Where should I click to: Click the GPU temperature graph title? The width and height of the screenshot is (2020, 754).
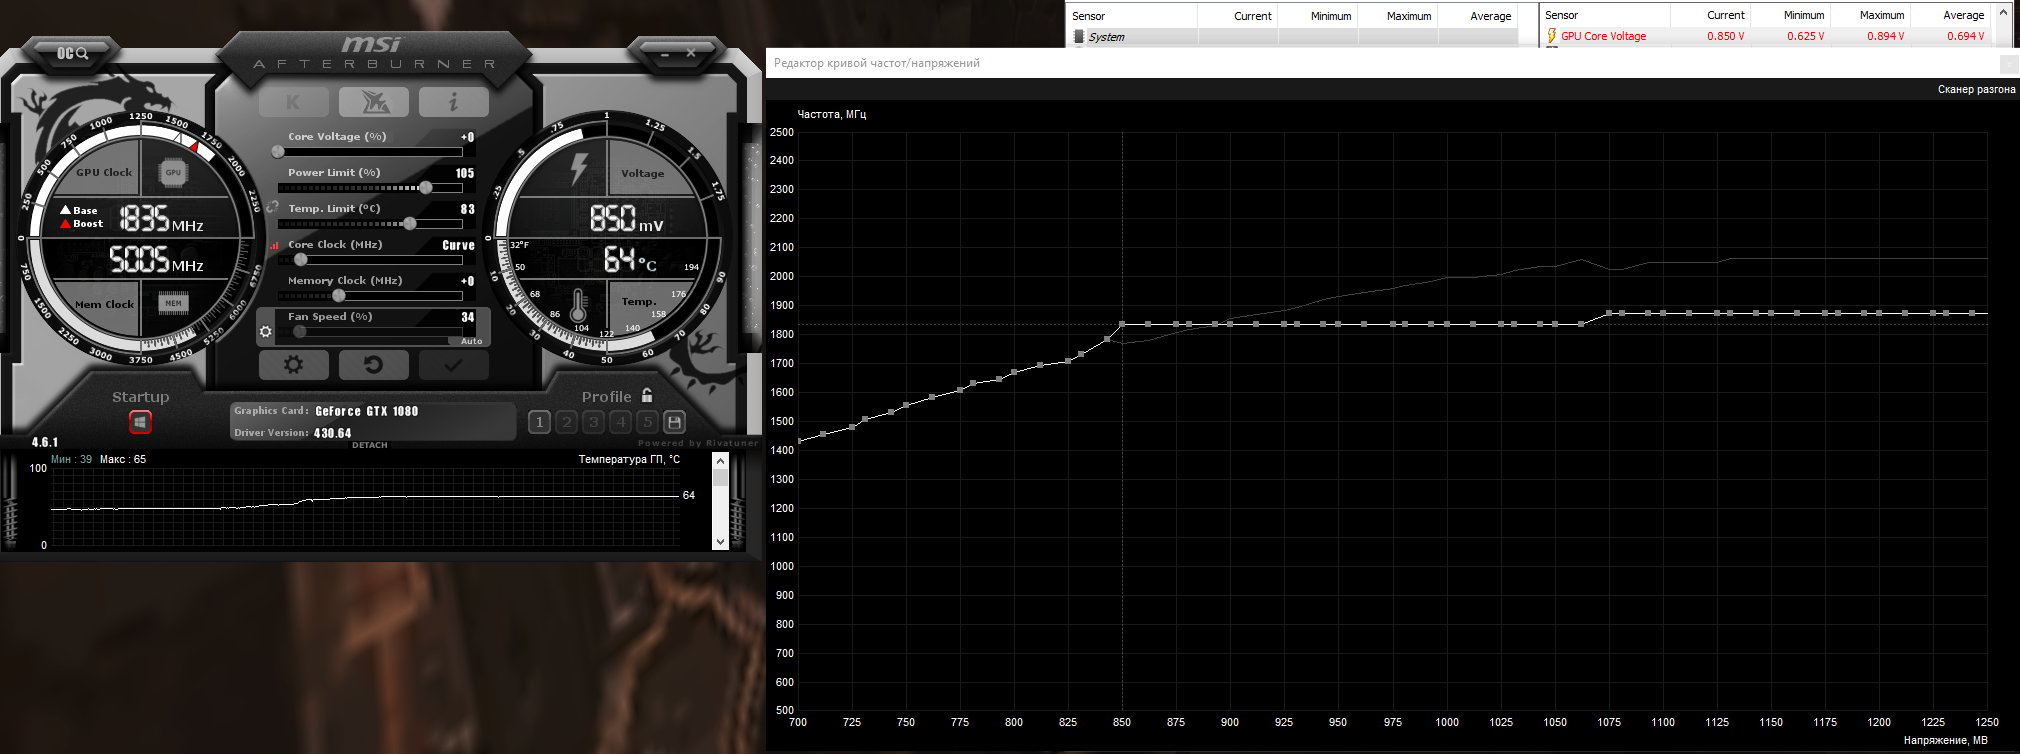[x=629, y=459]
